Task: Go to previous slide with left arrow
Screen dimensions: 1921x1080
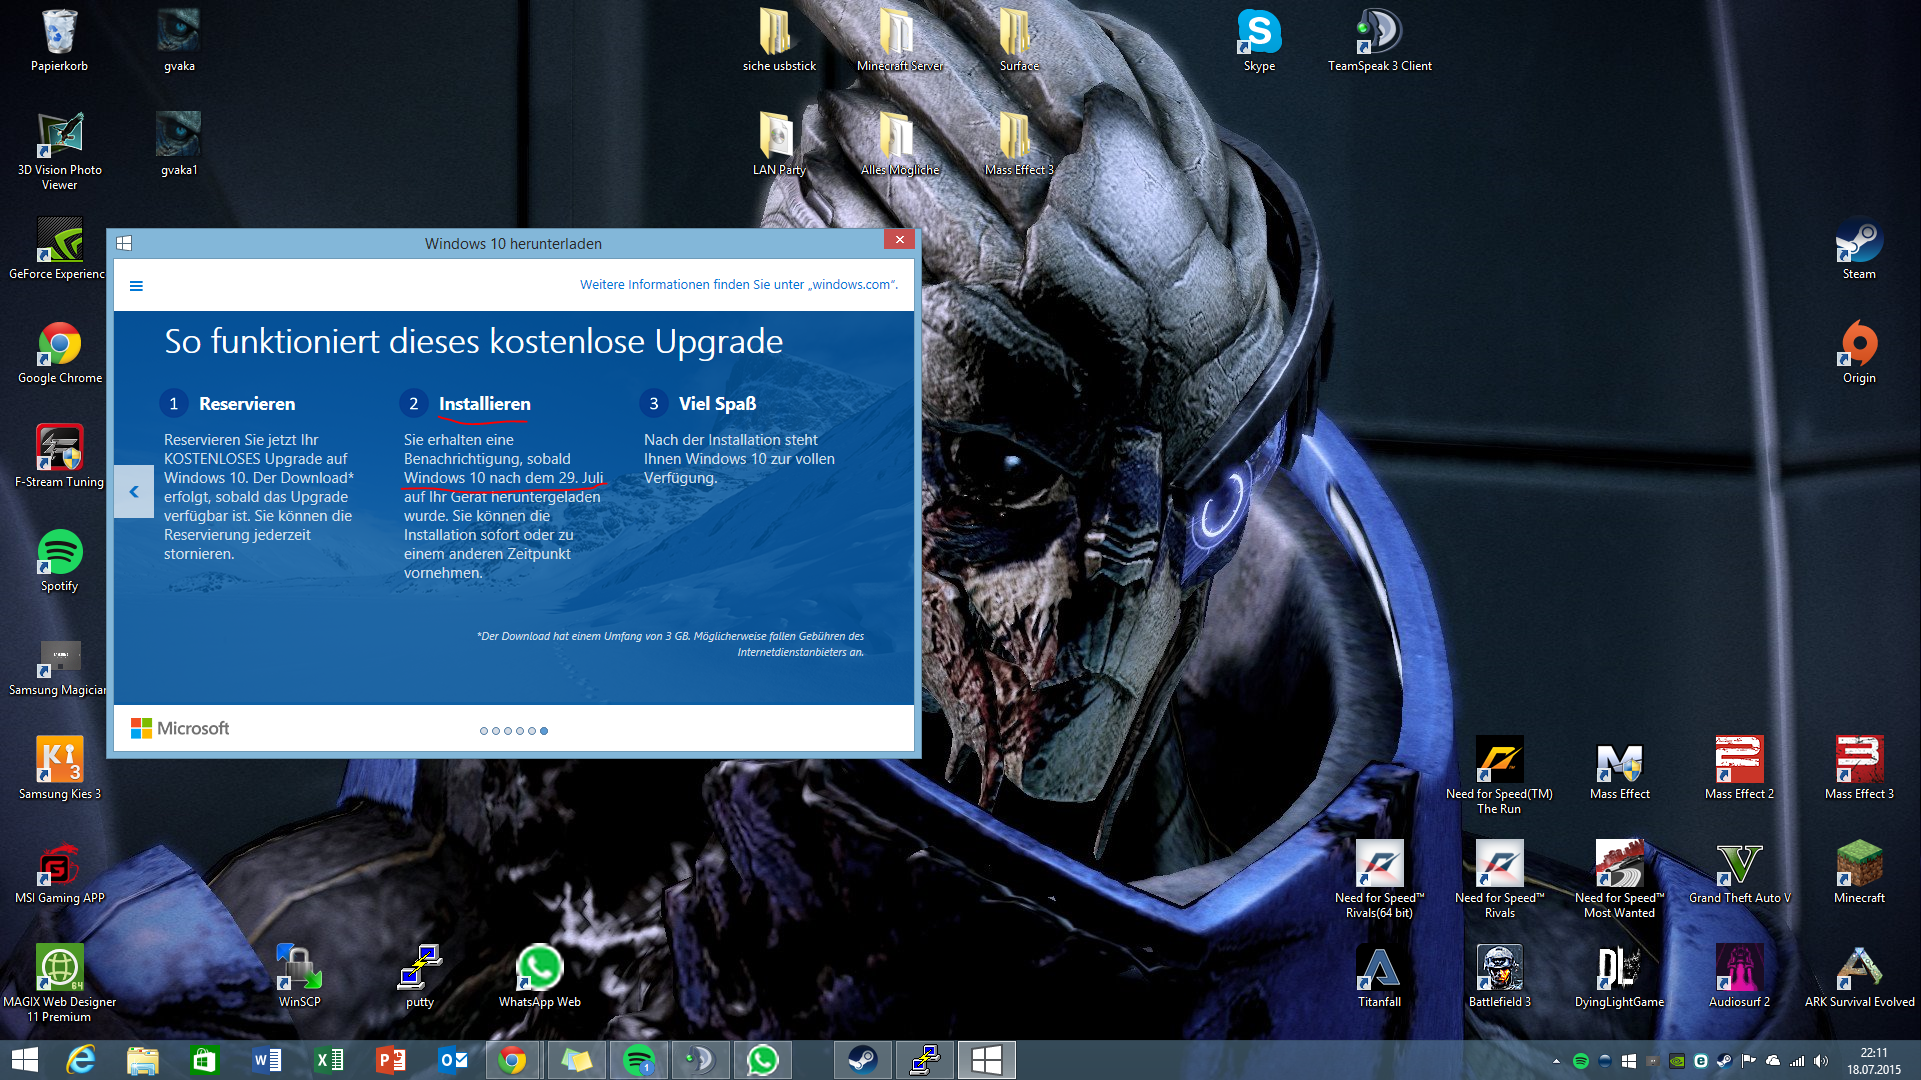Action: pos(134,492)
